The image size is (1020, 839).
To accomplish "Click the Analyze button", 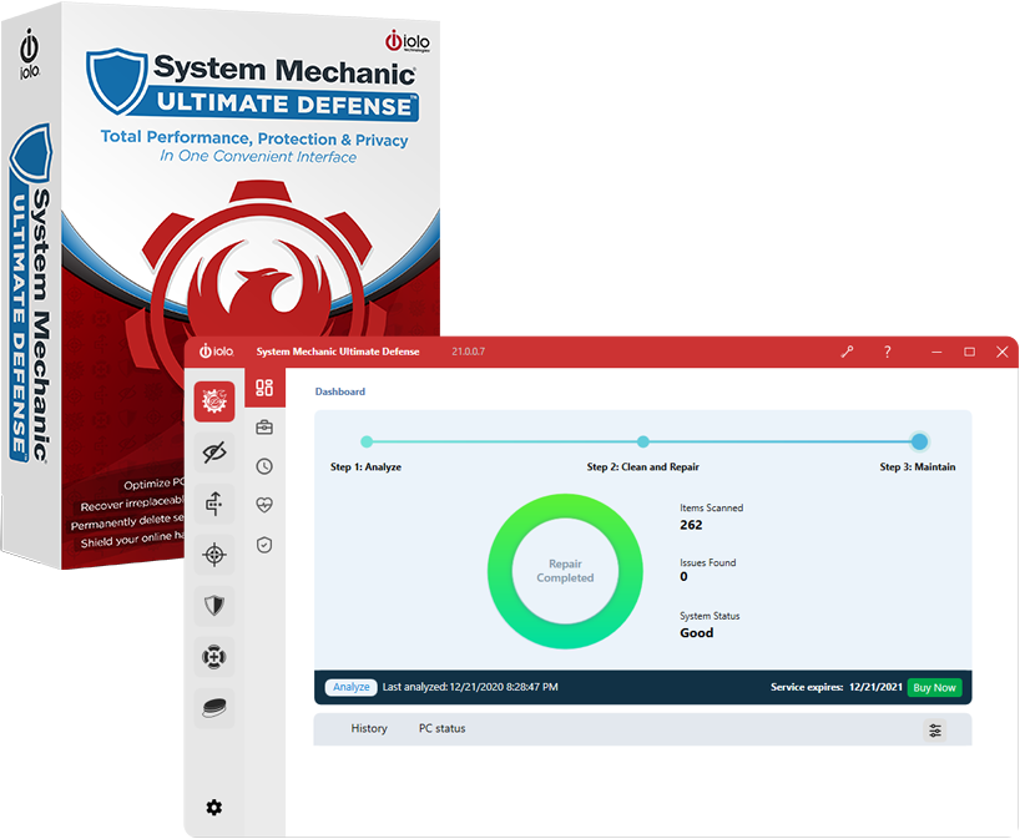I will click(351, 687).
